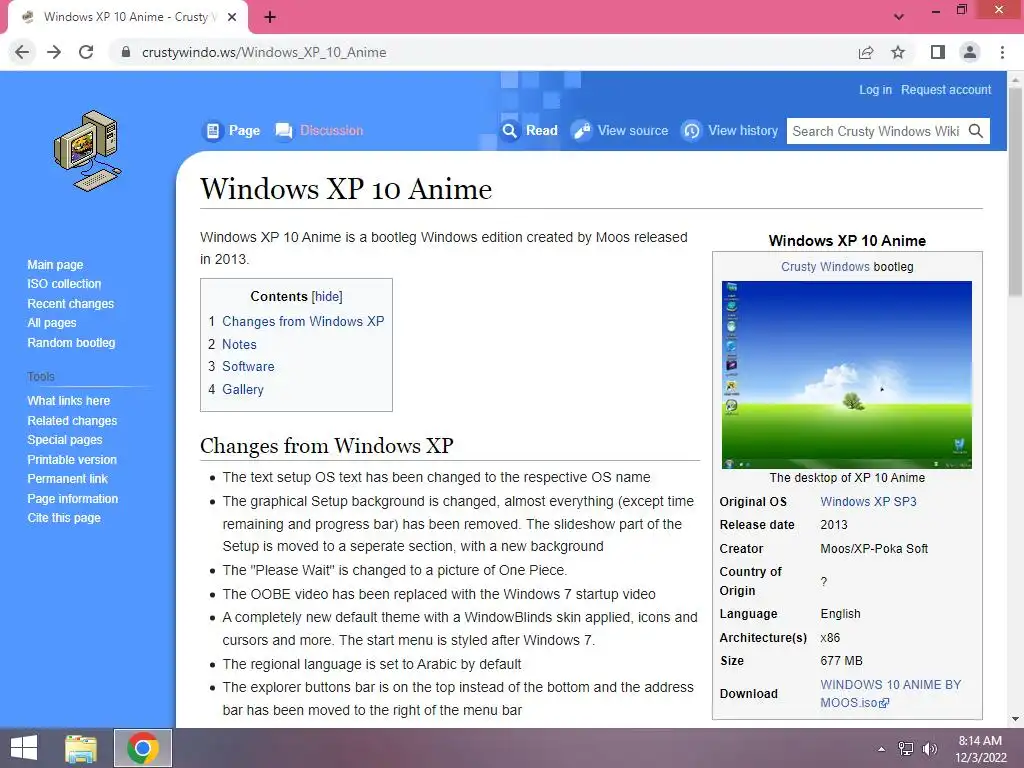Open a new browser tab
This screenshot has height=768, width=1024.
tap(270, 17)
